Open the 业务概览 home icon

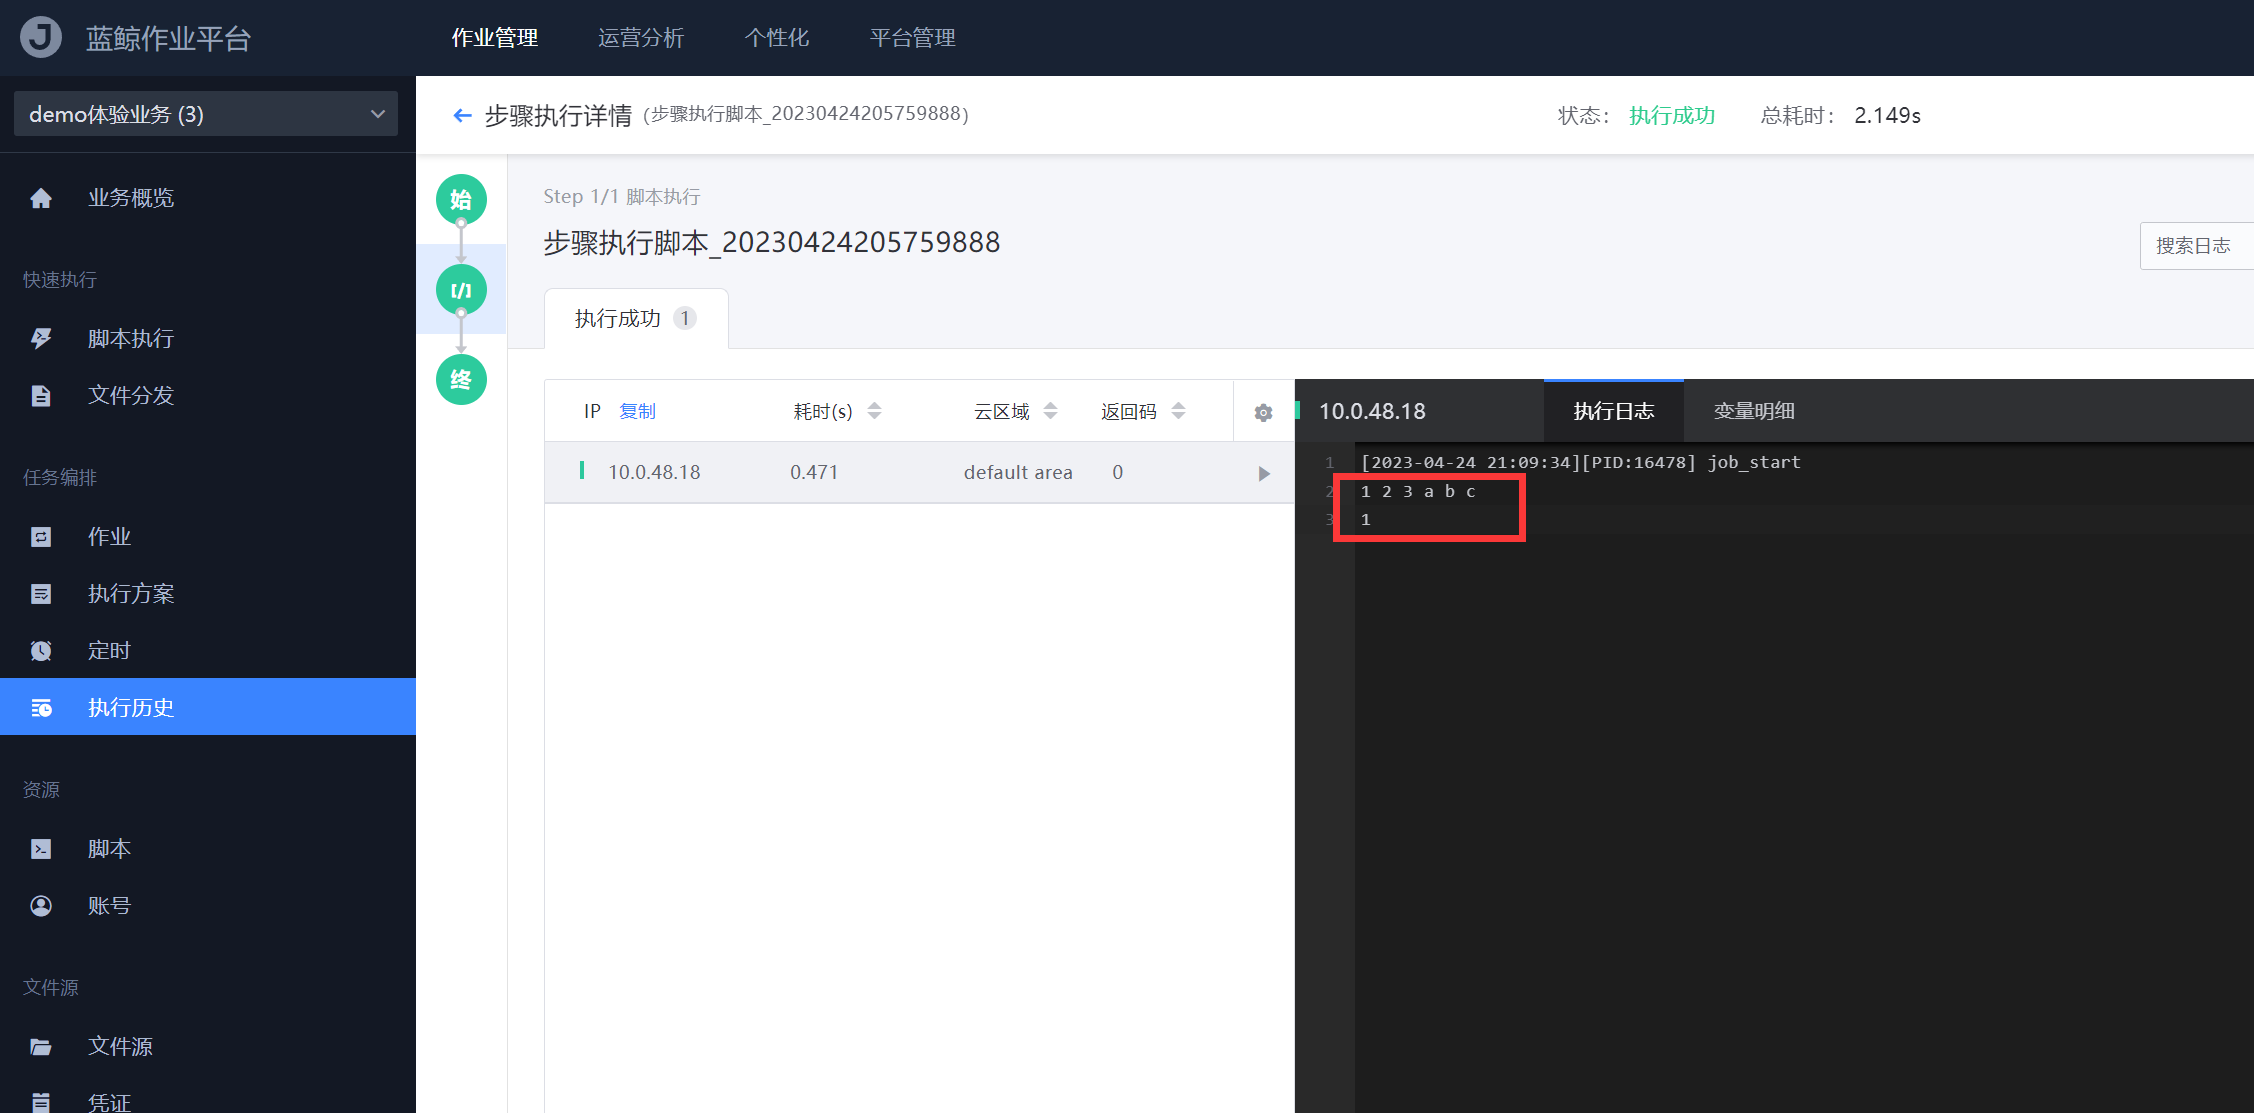pos(41,198)
